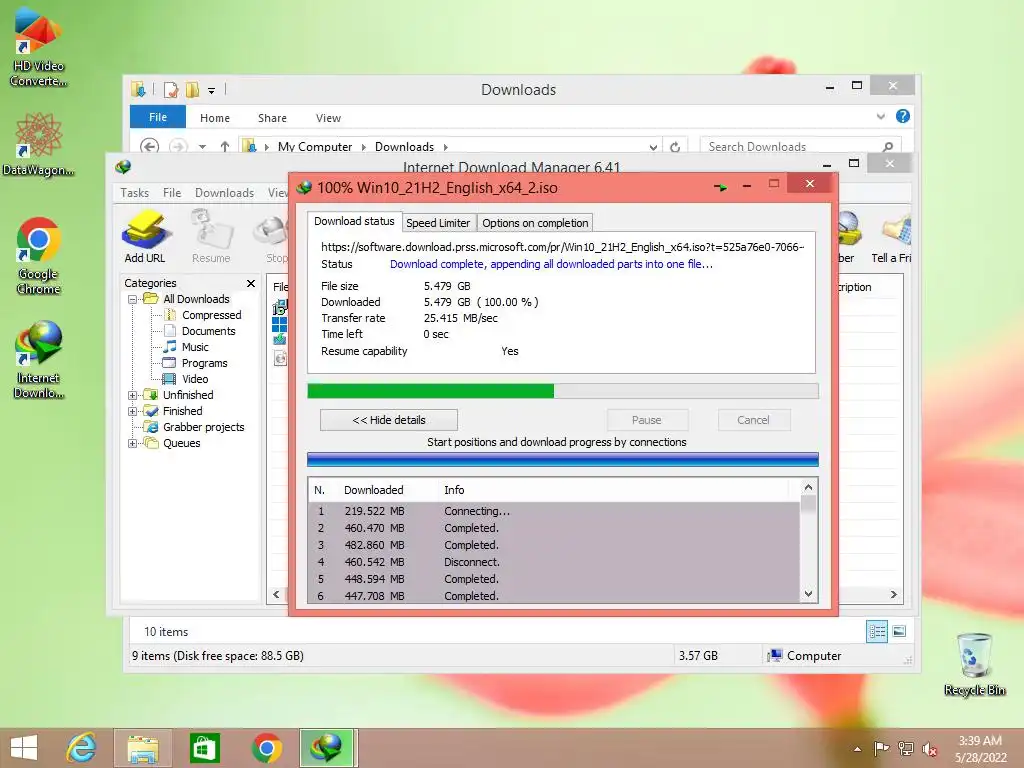Select the Video category

tap(195, 379)
